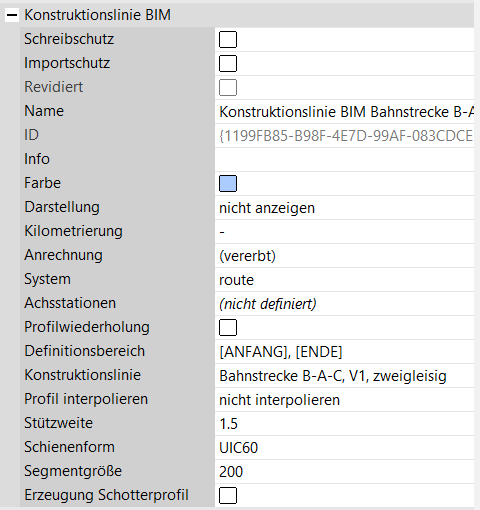Open Achsstationen '(nicht definiert)' field
Screen dimensions: 480x510
click(345, 304)
